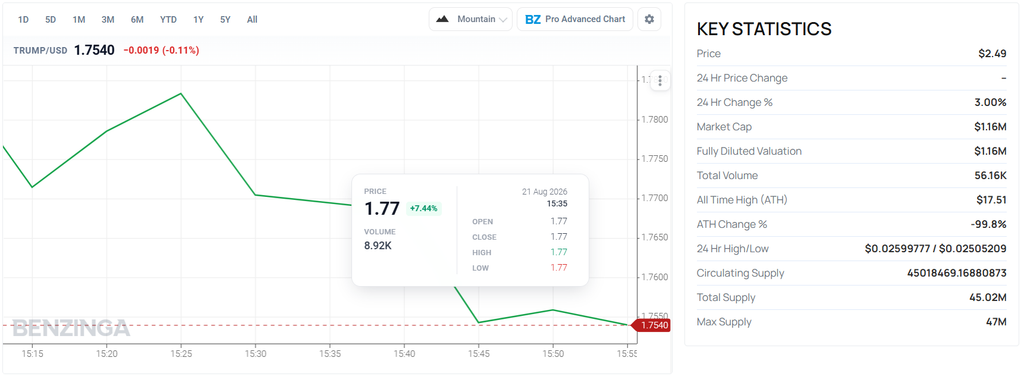Screen dimensions: 1024x376
Task: Select the 1Y time range
Action: 199,20
